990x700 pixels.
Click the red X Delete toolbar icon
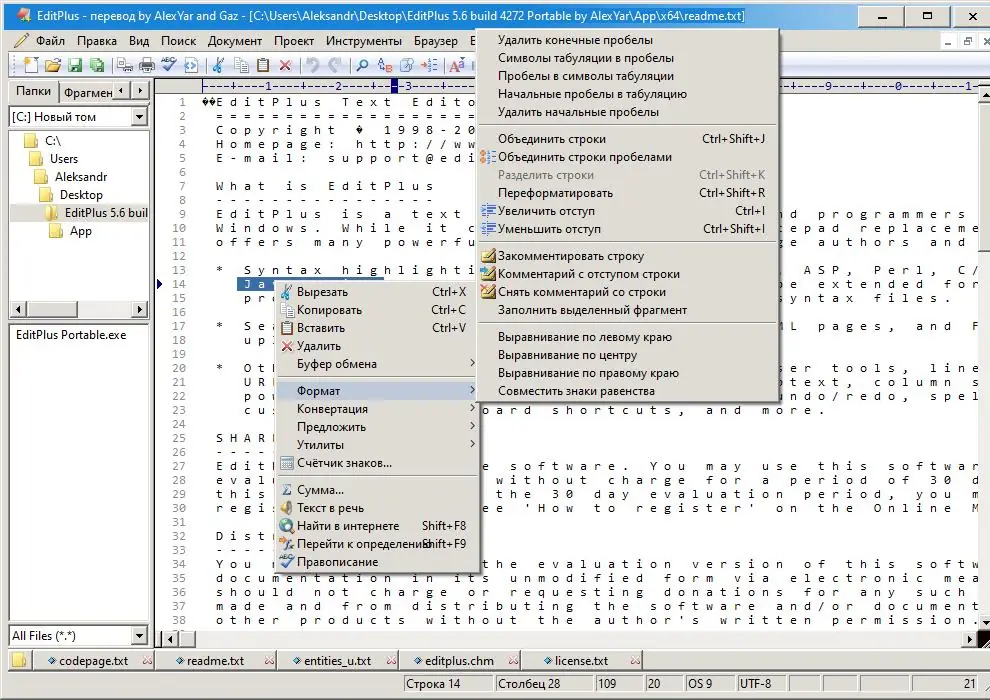pos(285,64)
